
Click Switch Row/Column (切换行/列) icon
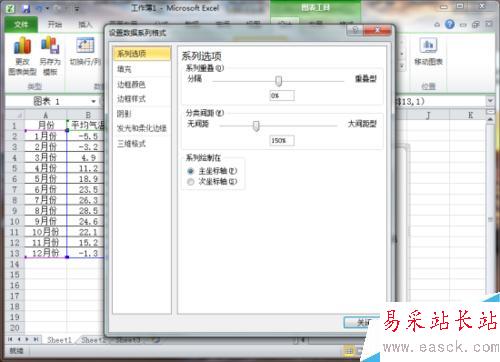point(85,52)
